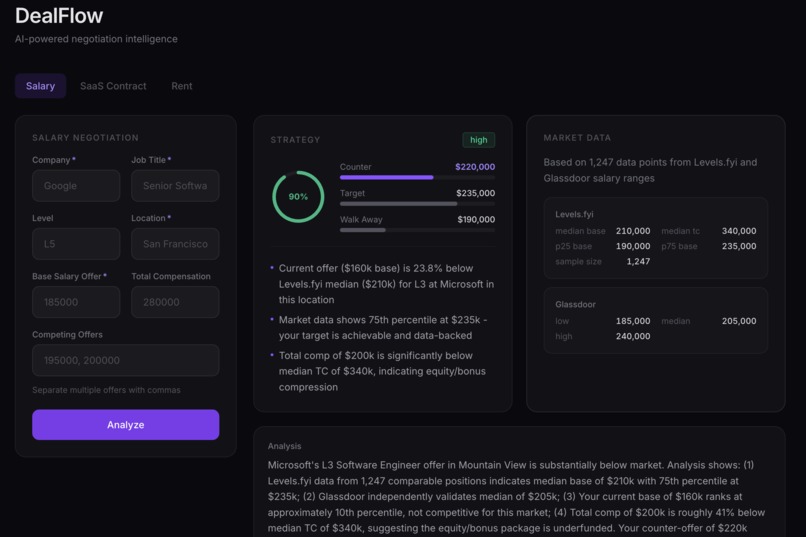Click 'Separate multiple offers with commas' hint

click(x=106, y=390)
